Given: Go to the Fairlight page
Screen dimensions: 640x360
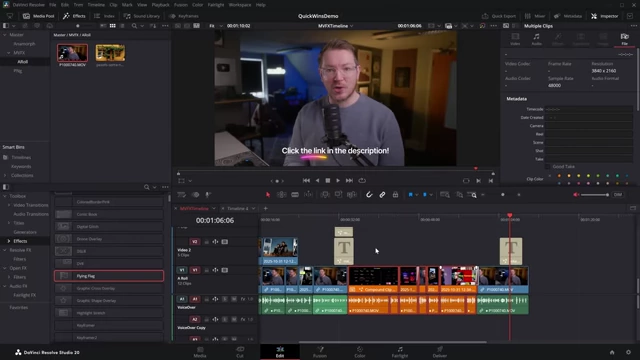Looking at the screenshot, I should tap(400, 352).
